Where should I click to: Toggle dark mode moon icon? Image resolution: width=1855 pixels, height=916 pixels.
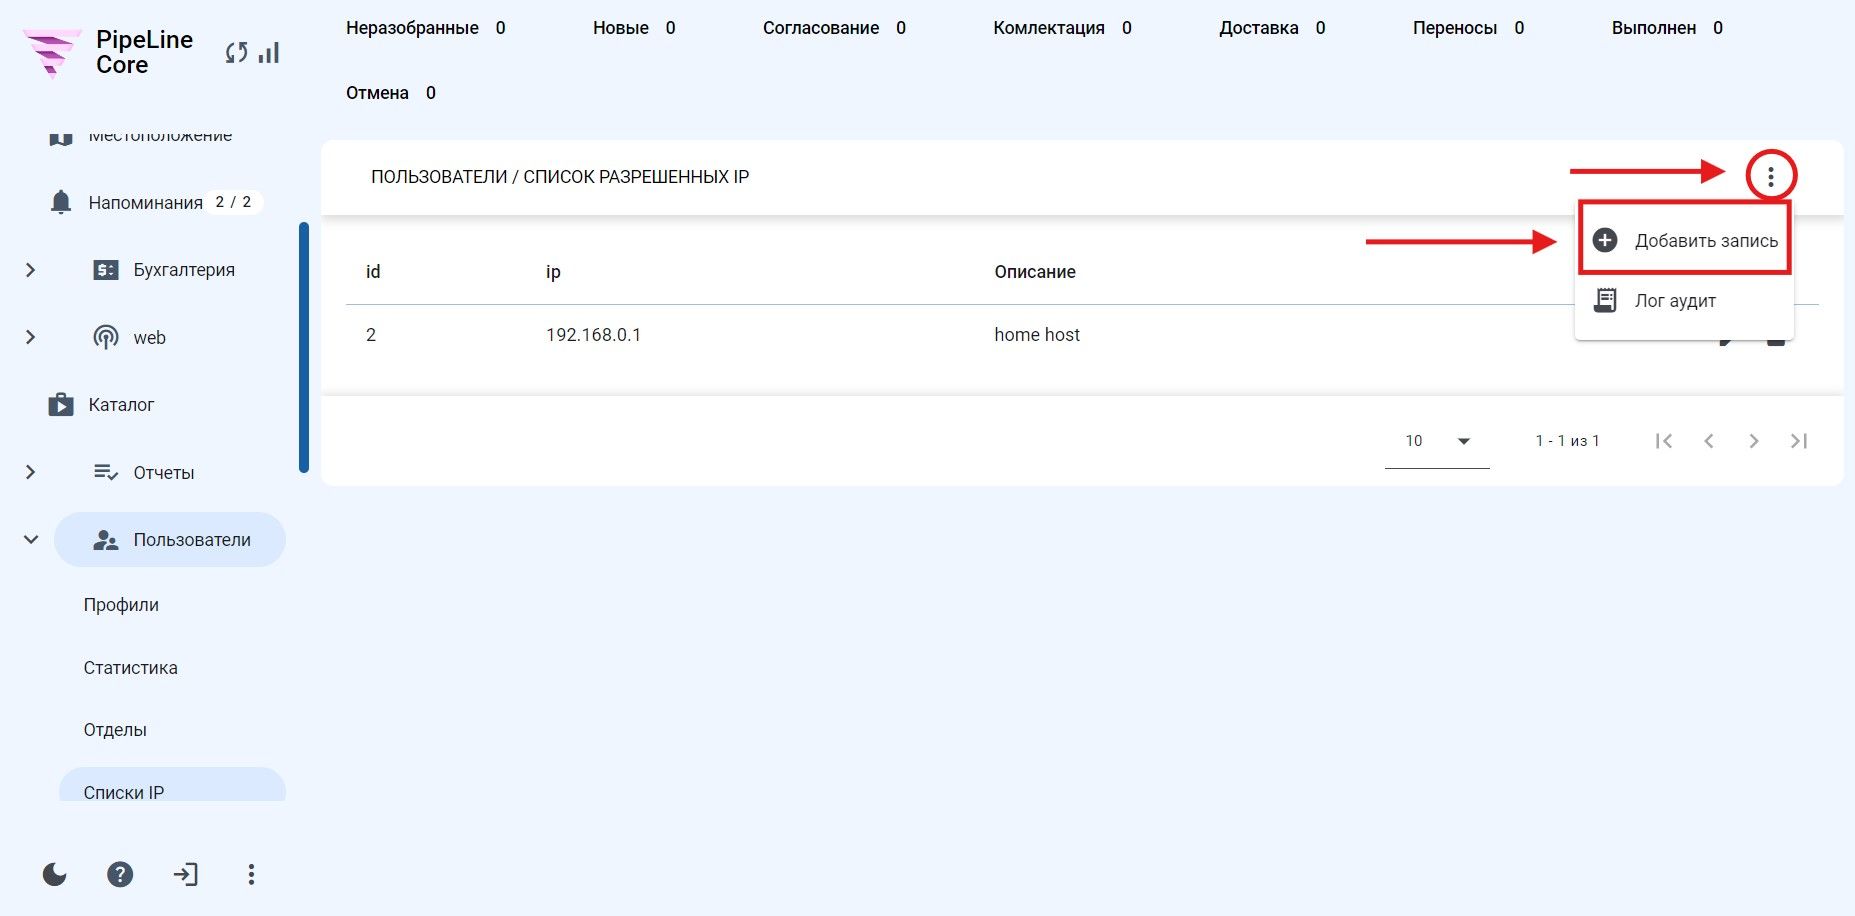(x=55, y=875)
